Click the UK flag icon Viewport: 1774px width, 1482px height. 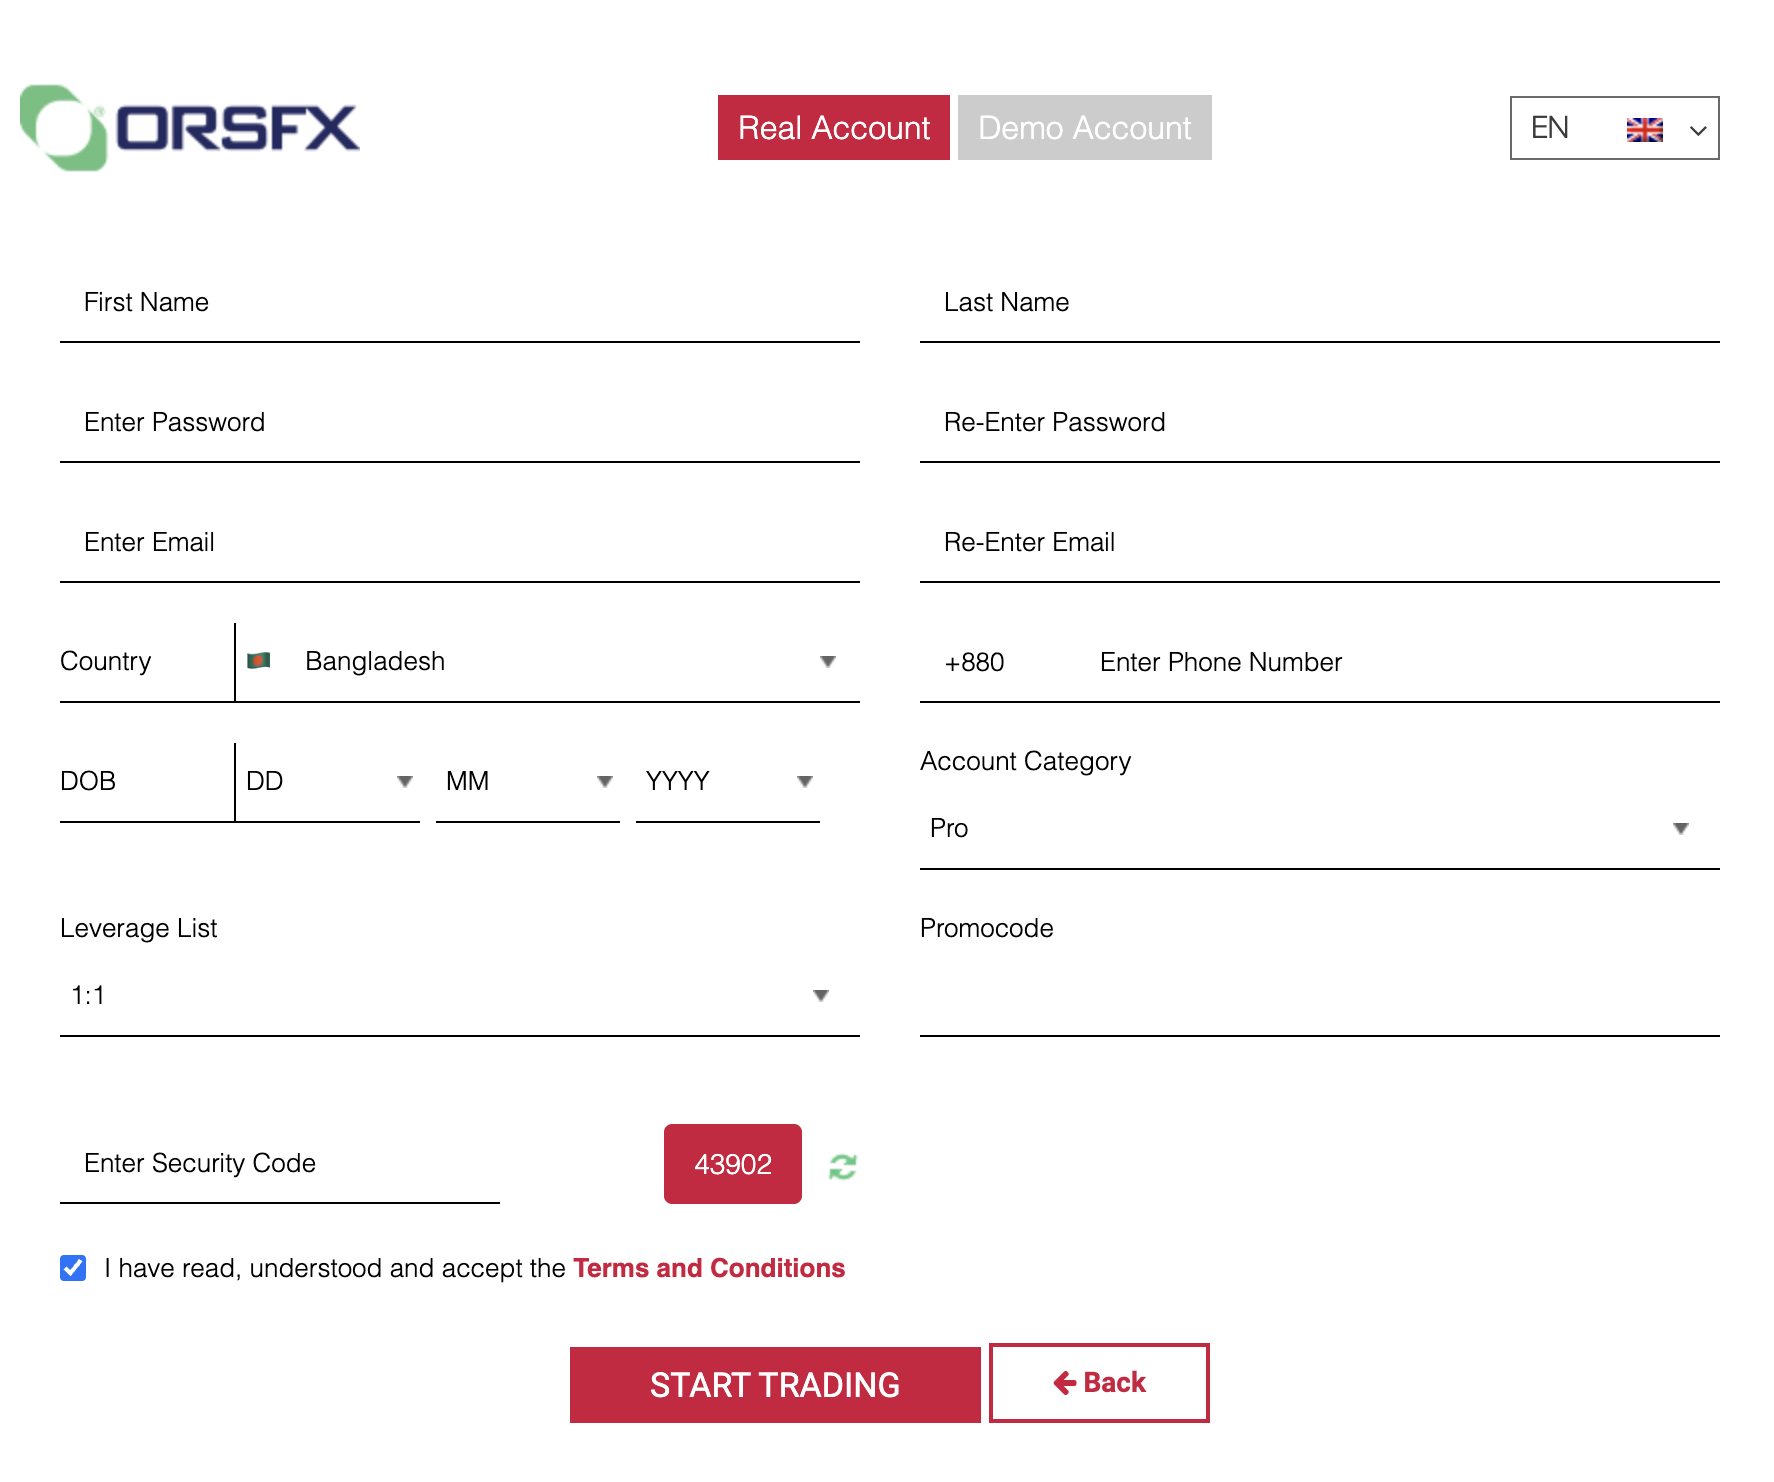pos(1644,129)
